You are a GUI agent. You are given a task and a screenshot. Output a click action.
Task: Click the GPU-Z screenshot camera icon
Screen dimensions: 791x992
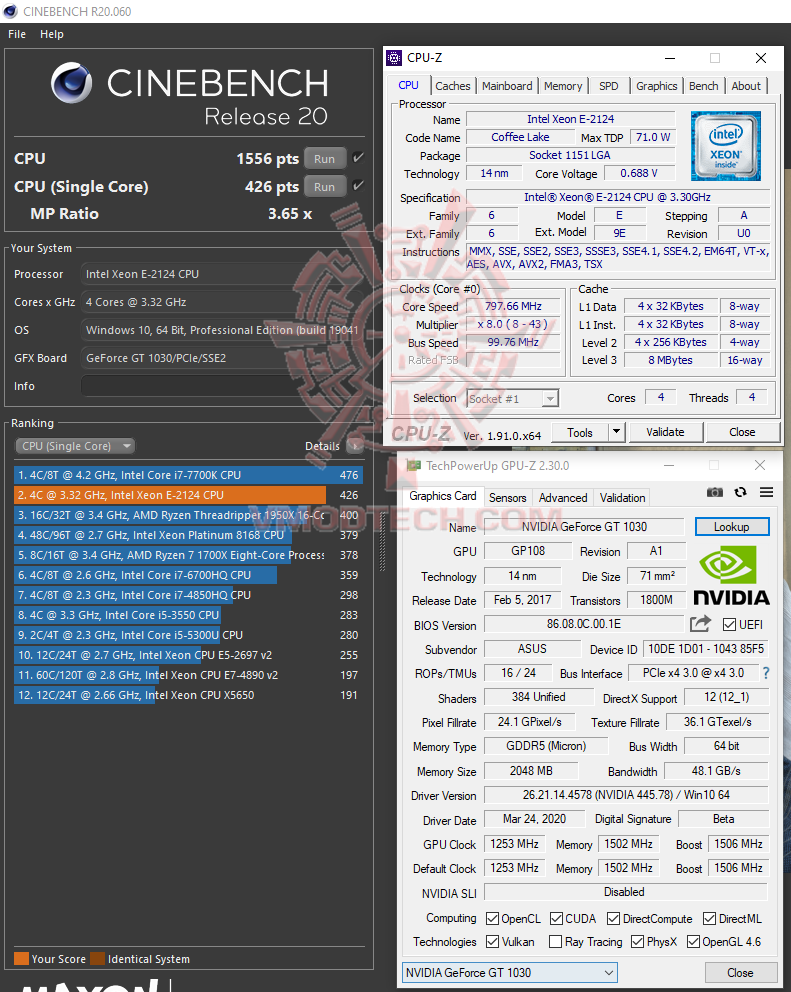pos(714,492)
